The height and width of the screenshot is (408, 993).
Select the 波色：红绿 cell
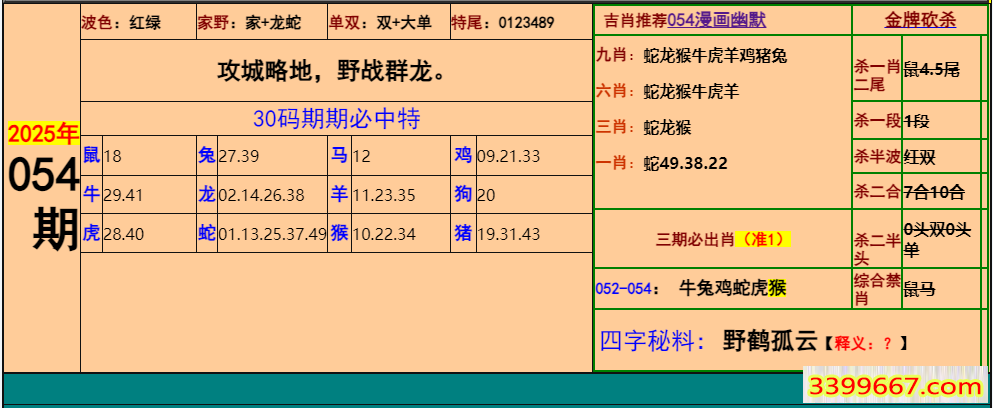click(138, 23)
